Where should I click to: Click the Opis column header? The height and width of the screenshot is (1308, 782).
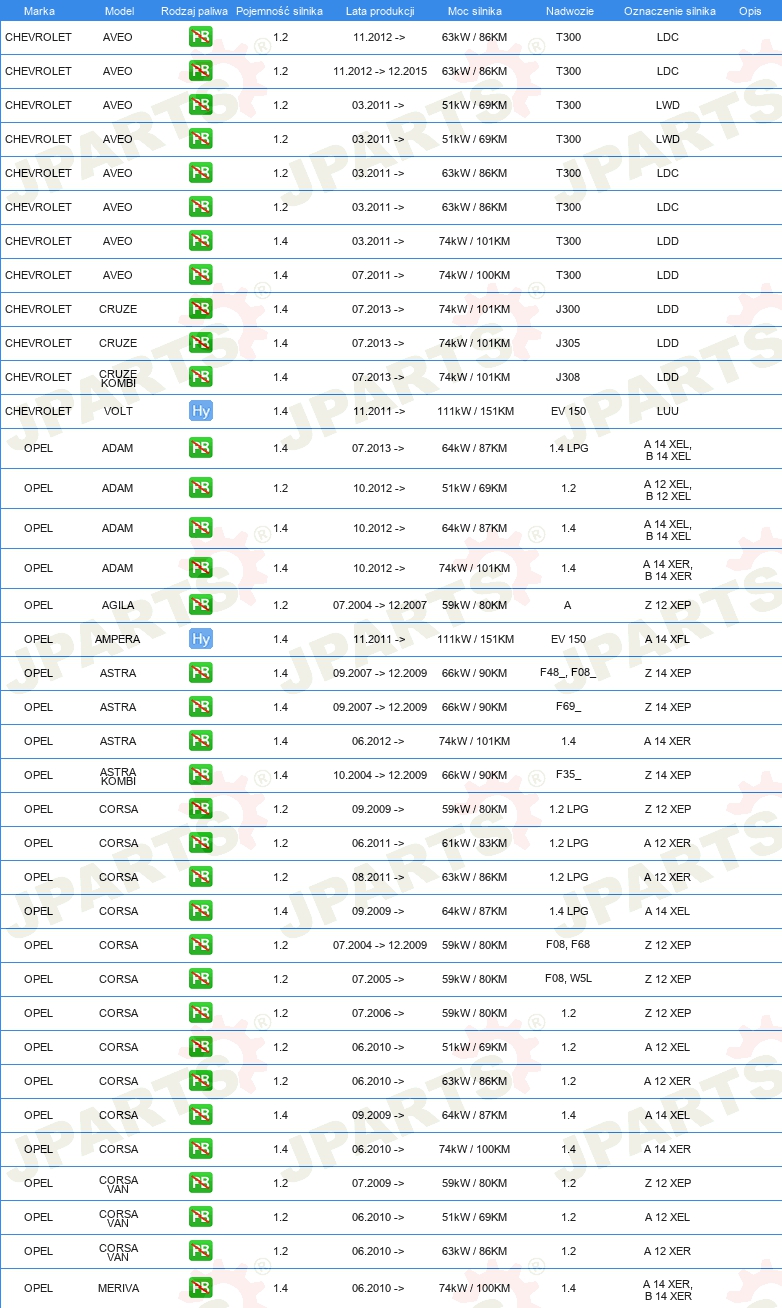point(750,11)
